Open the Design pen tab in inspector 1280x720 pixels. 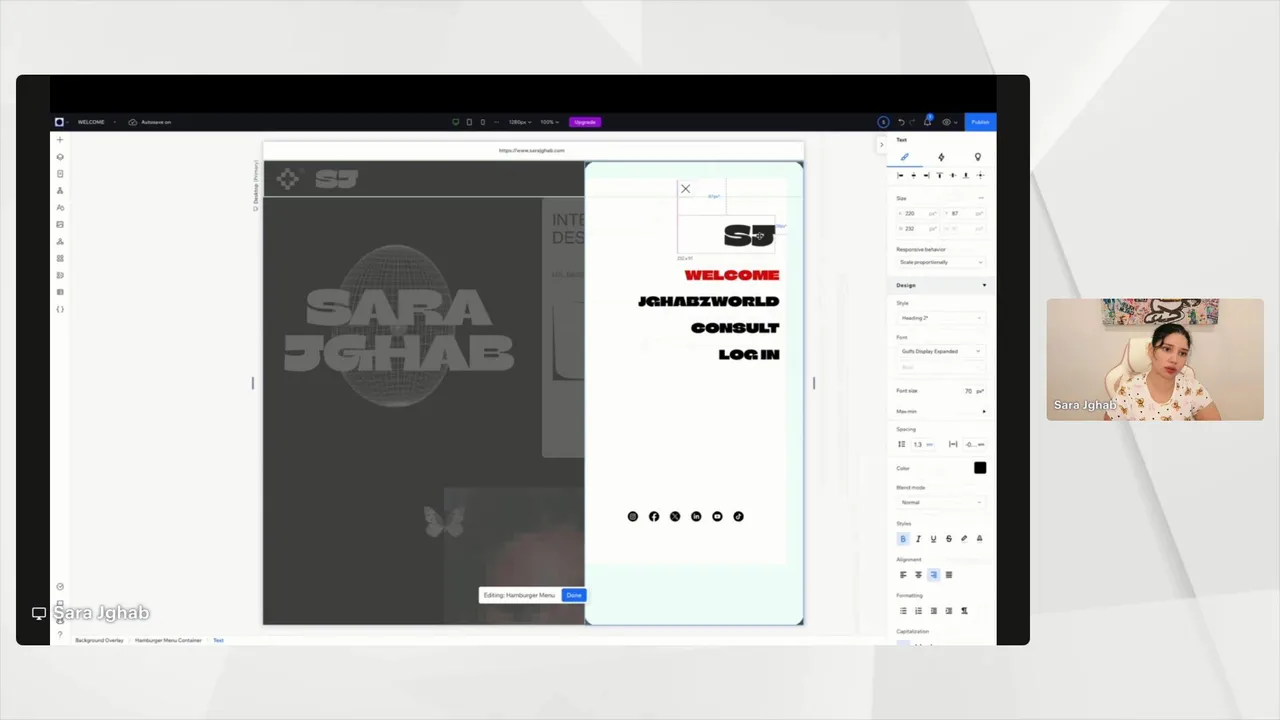pos(904,157)
